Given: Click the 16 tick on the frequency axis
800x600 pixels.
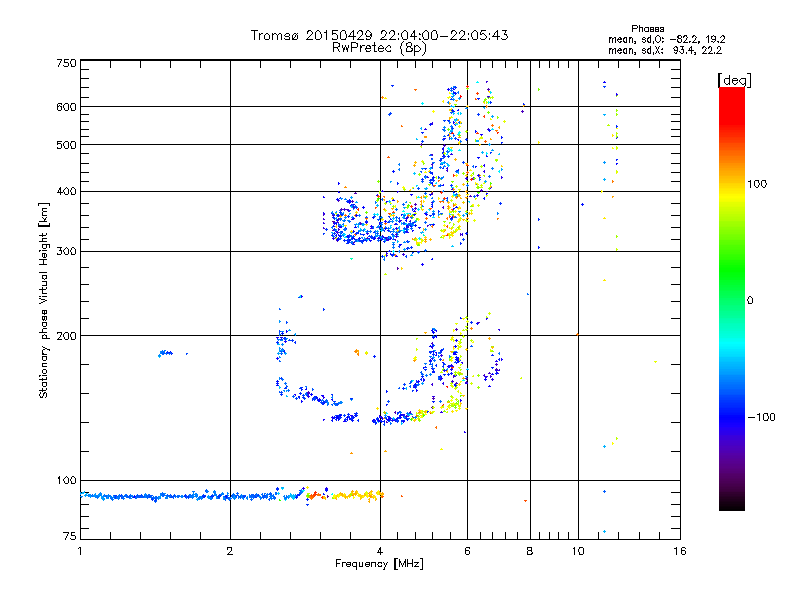Looking at the screenshot, I should (x=679, y=551).
